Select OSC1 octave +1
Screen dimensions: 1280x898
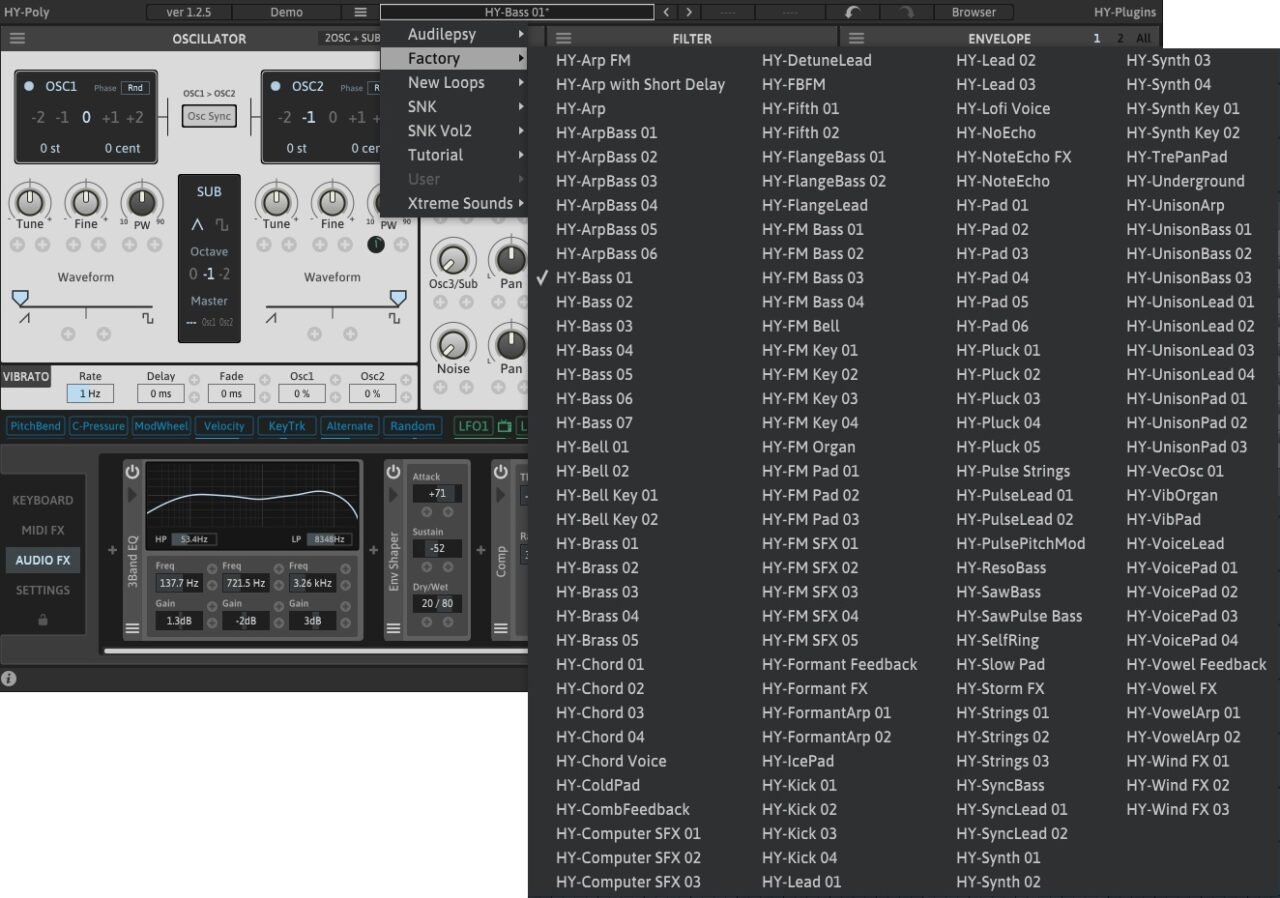110,118
